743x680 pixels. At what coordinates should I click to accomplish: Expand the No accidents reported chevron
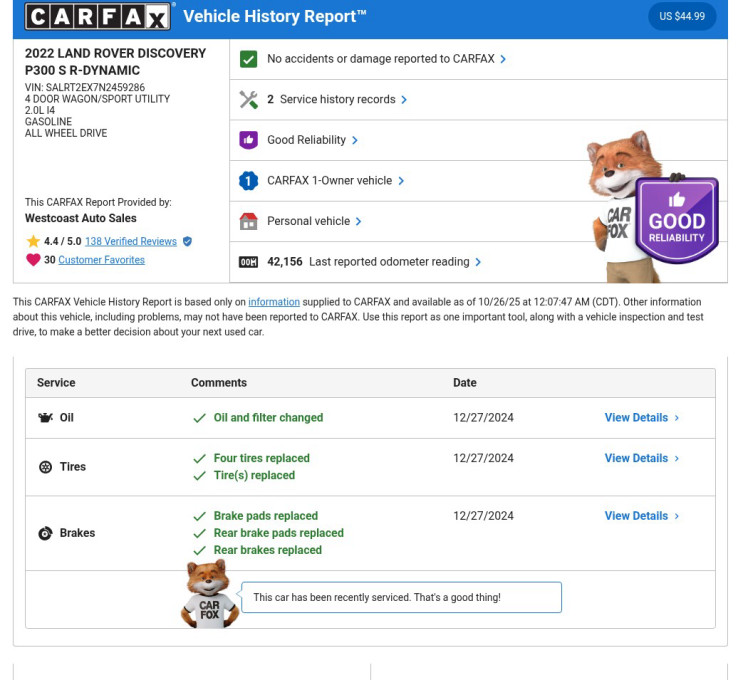[503, 59]
